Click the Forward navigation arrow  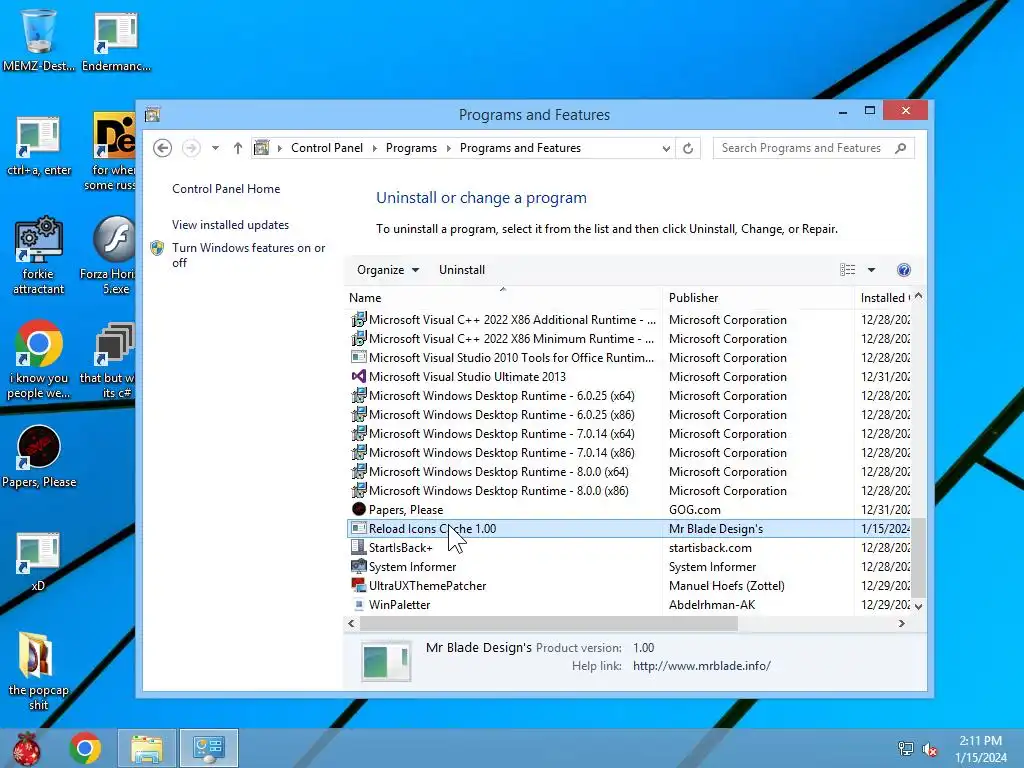tap(191, 148)
